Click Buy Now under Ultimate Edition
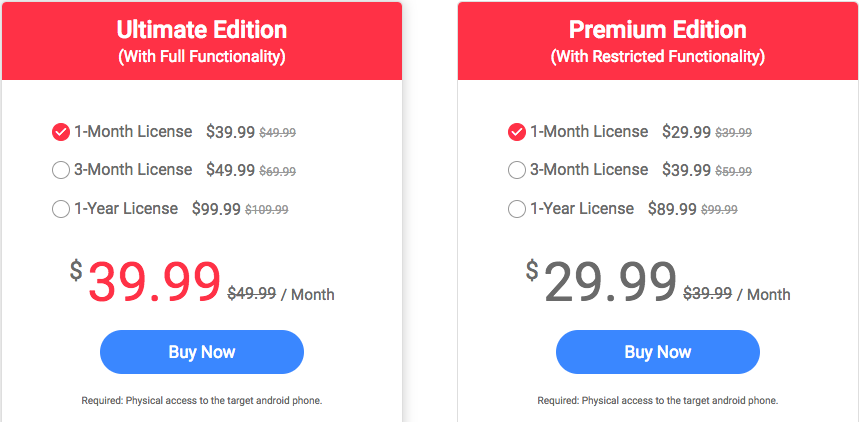859x422 pixels. (x=202, y=352)
